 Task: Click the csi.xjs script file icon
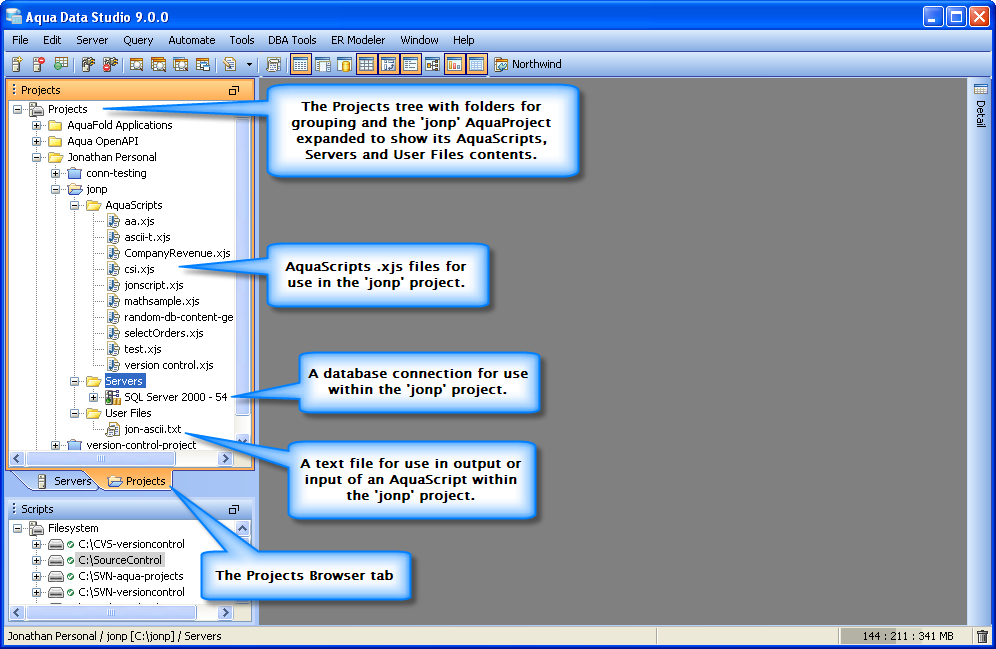[113, 269]
